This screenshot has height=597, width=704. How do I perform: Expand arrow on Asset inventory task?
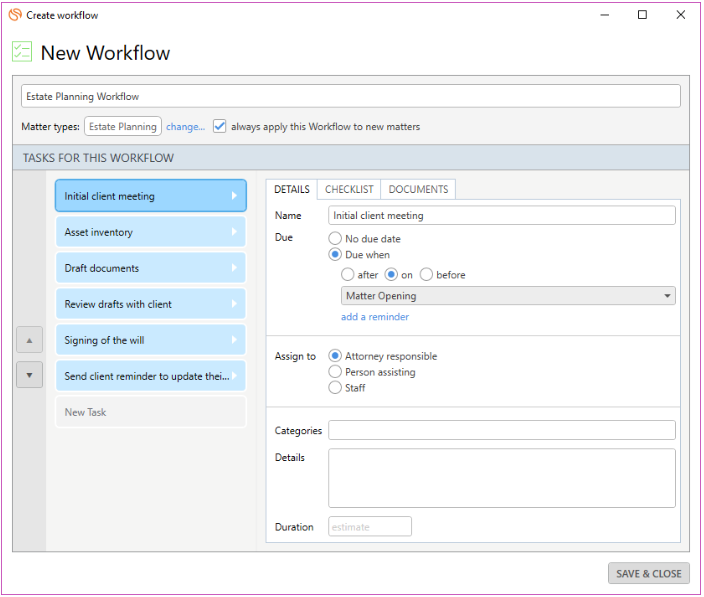234,232
